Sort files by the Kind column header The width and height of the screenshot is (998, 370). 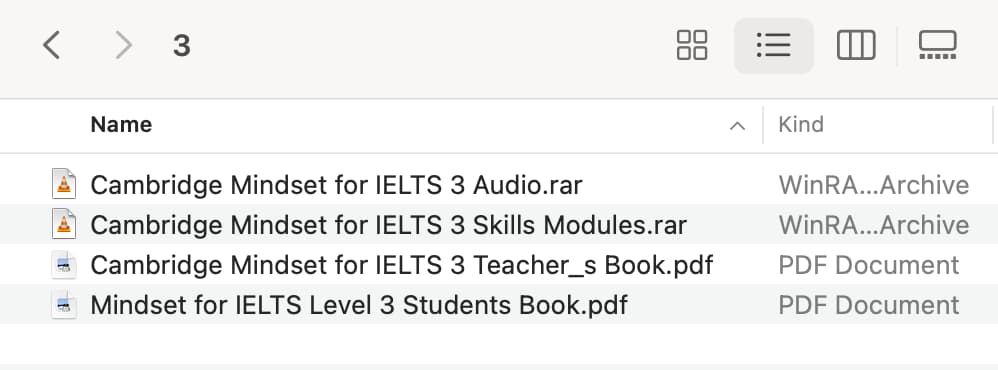coord(801,124)
